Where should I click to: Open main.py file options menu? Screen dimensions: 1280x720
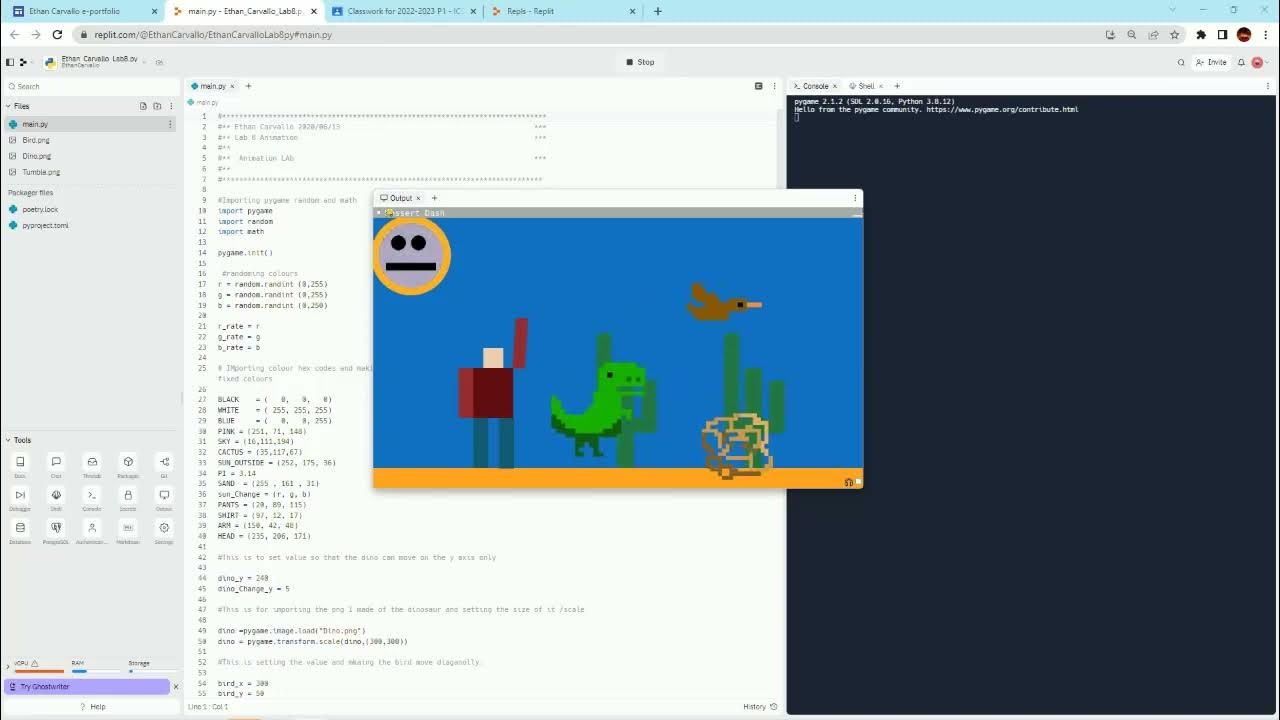(x=170, y=124)
